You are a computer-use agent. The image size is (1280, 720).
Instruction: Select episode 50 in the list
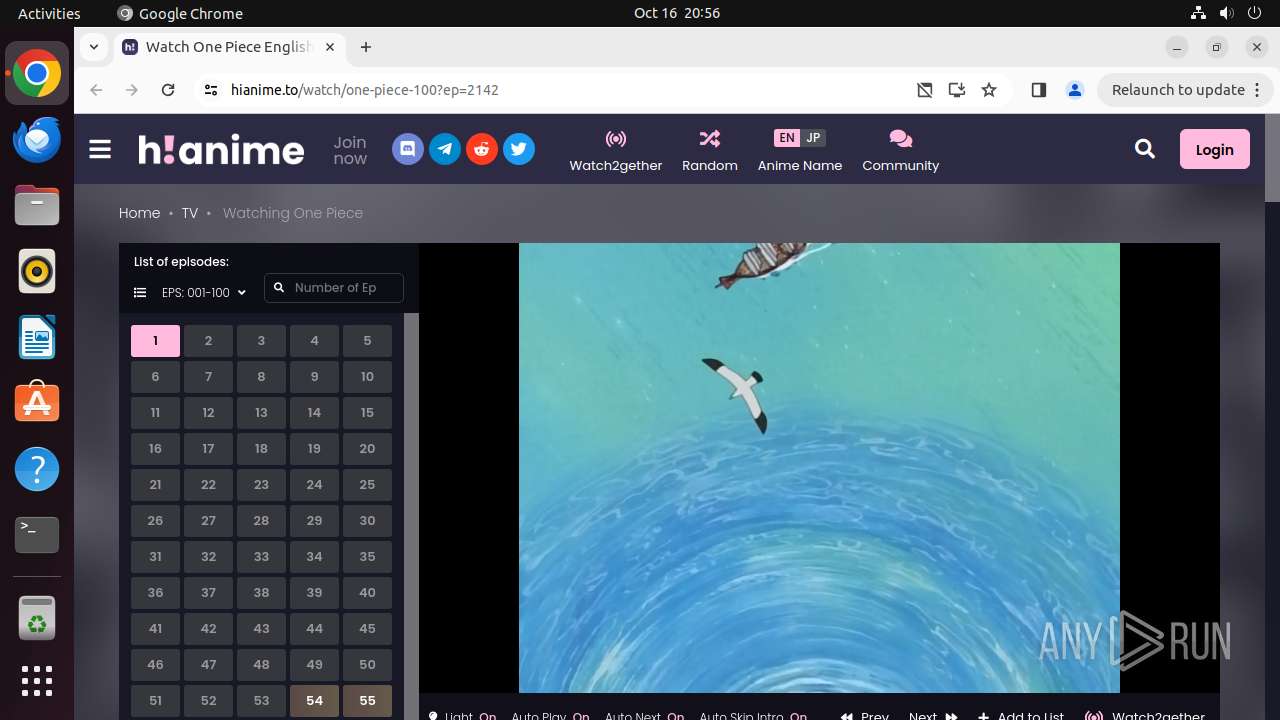click(x=367, y=665)
